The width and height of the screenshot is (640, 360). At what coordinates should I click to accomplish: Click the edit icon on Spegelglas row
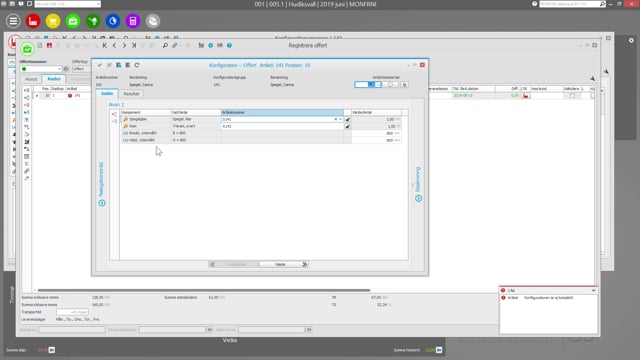347,120
